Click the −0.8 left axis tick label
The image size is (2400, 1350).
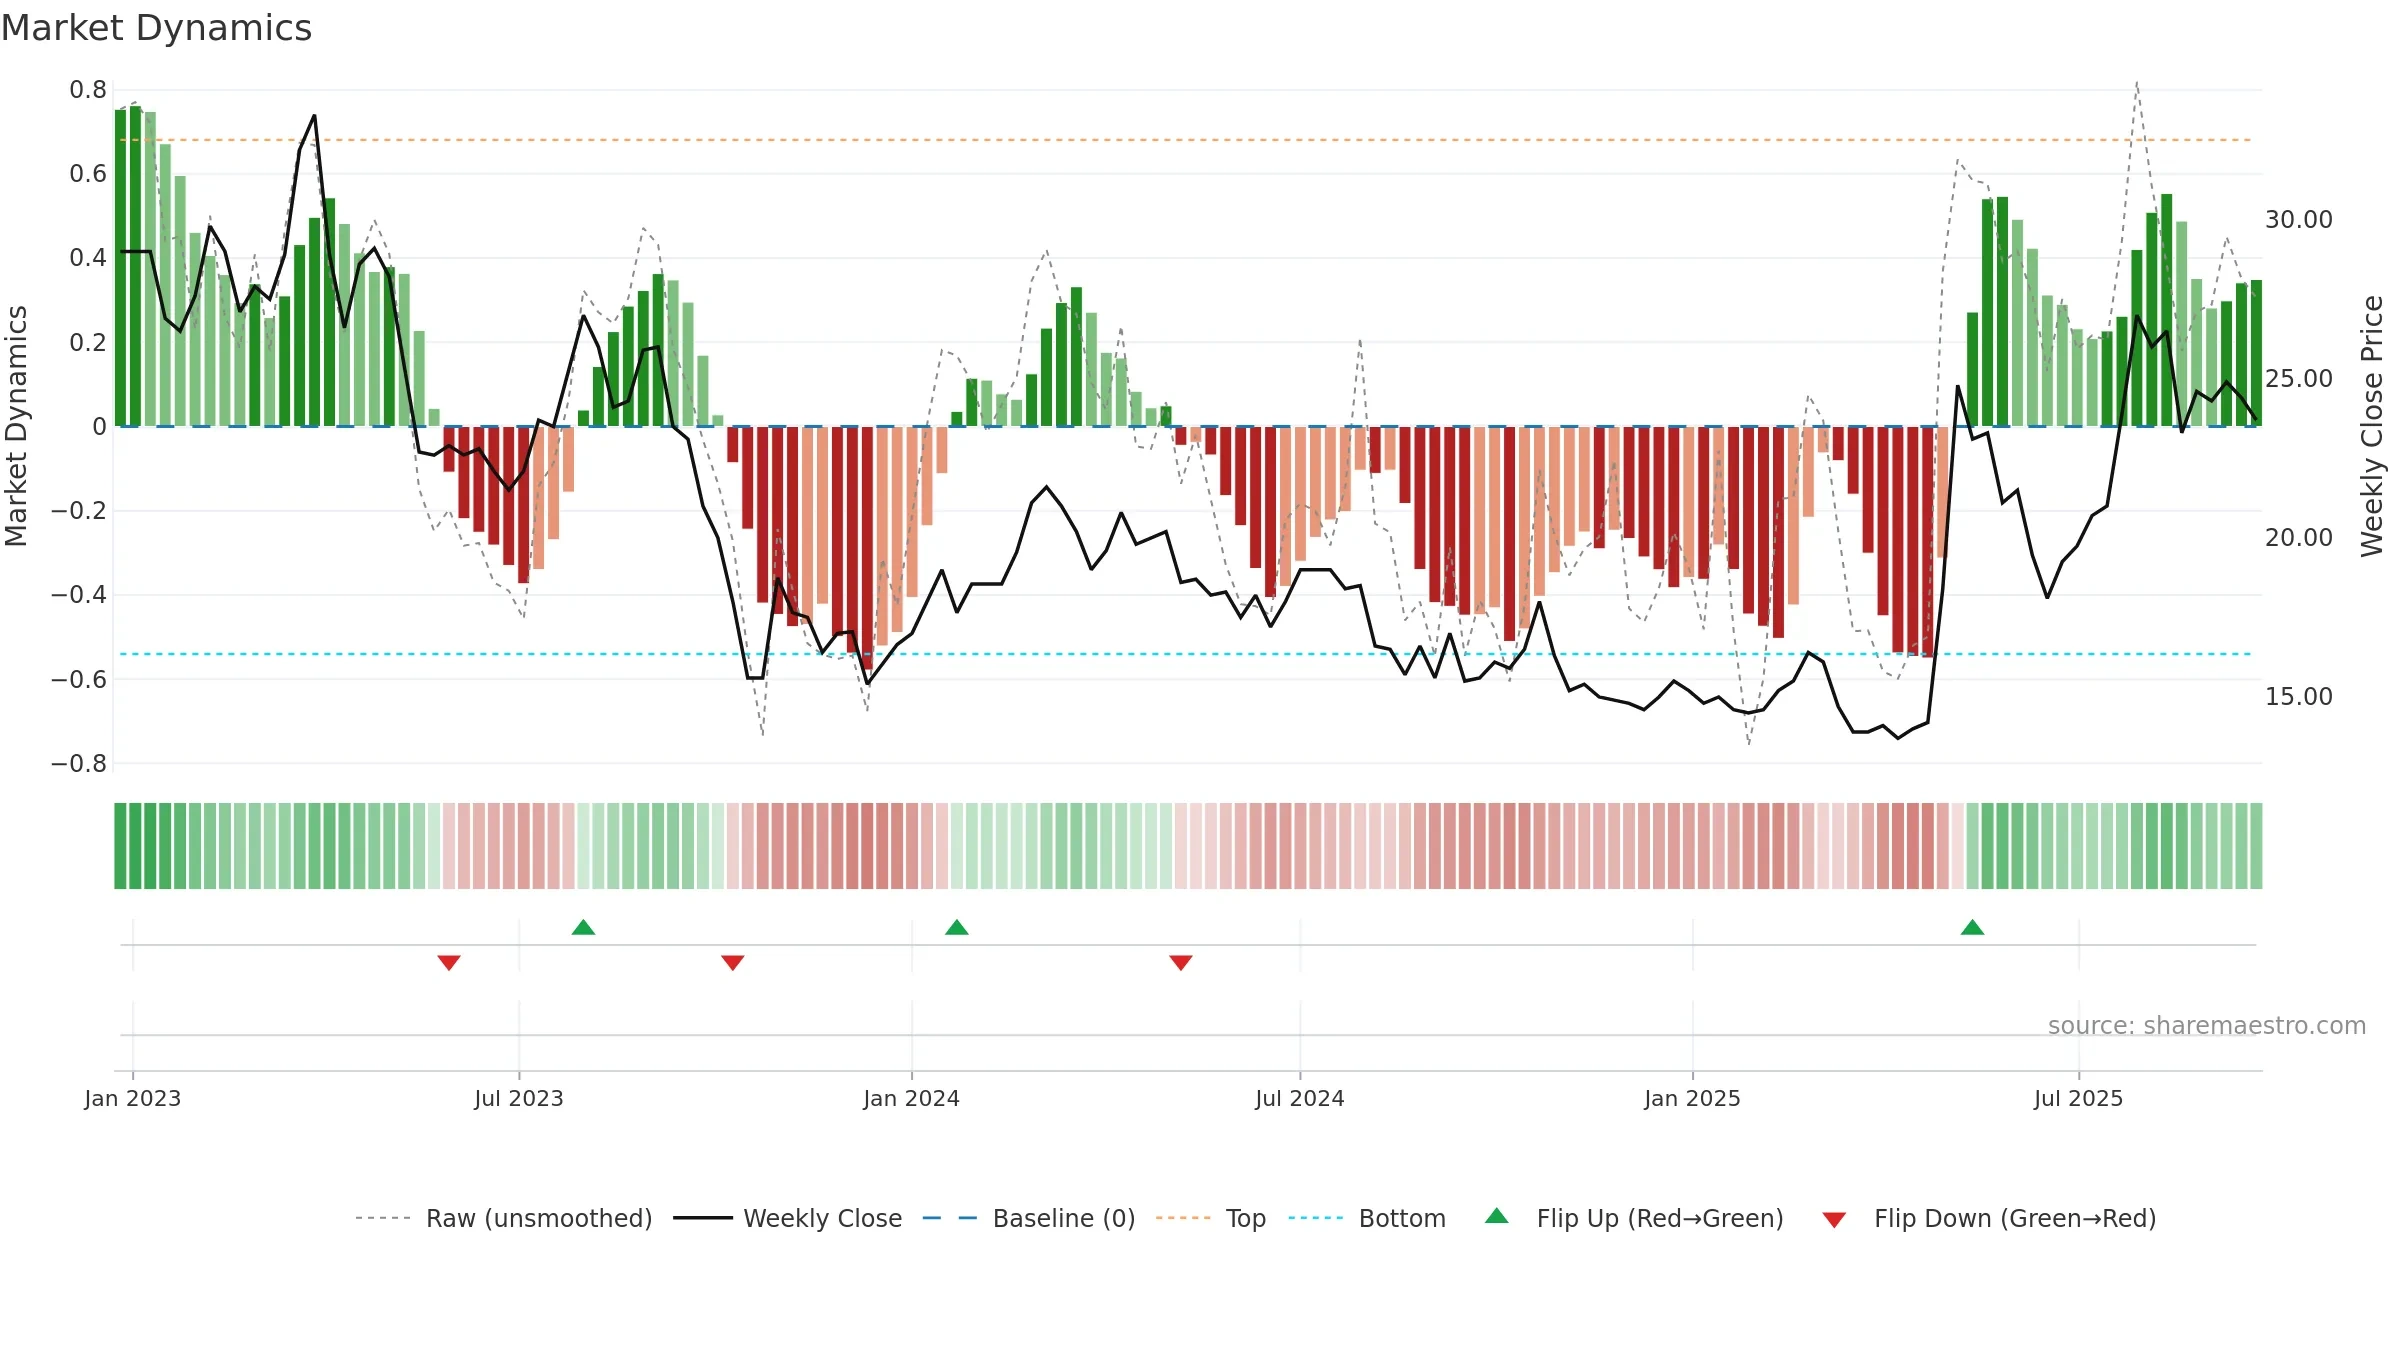79,764
